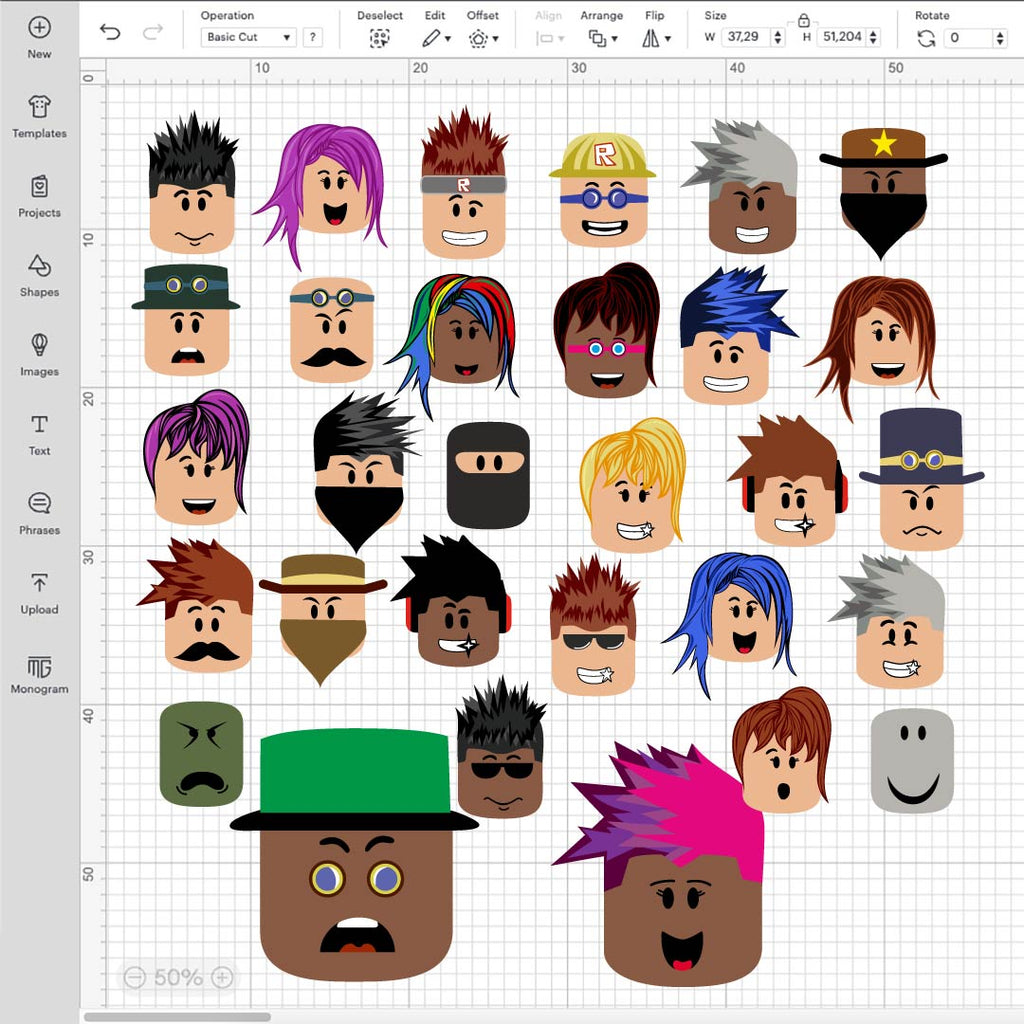This screenshot has height=1024, width=1024.
Task: Click the Deselect button
Action: pos(379,38)
